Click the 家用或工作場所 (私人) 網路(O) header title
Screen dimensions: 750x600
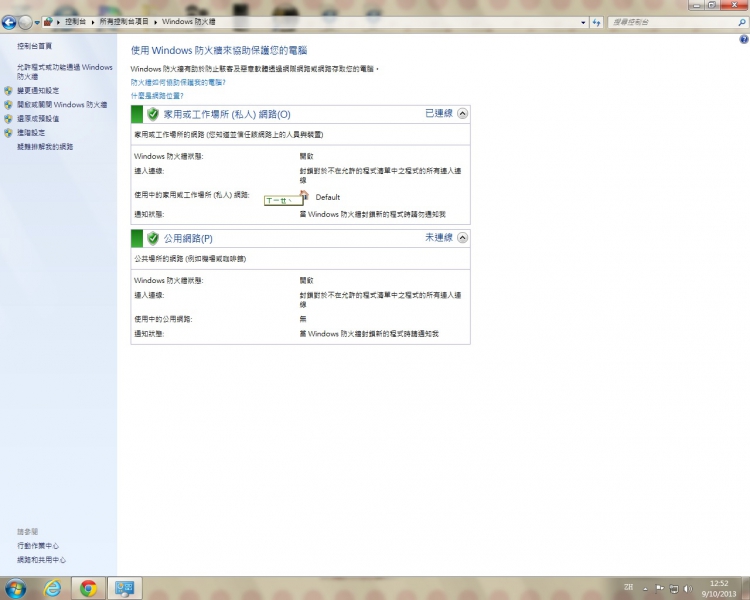[227, 114]
